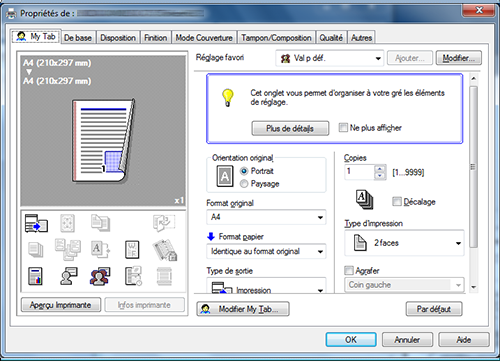The image size is (500, 362).
Task: Enable the Agrafer checkbox
Action: click(x=349, y=270)
